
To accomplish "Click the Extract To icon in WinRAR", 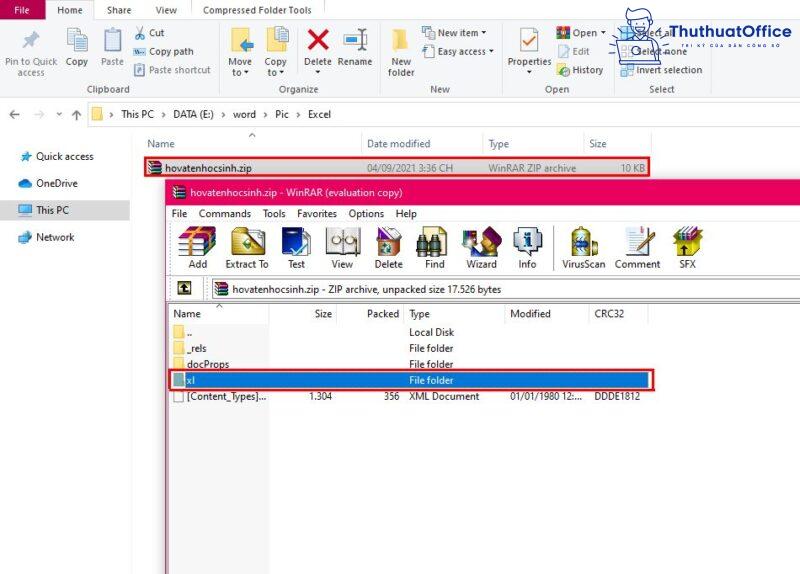I will pyautogui.click(x=247, y=248).
